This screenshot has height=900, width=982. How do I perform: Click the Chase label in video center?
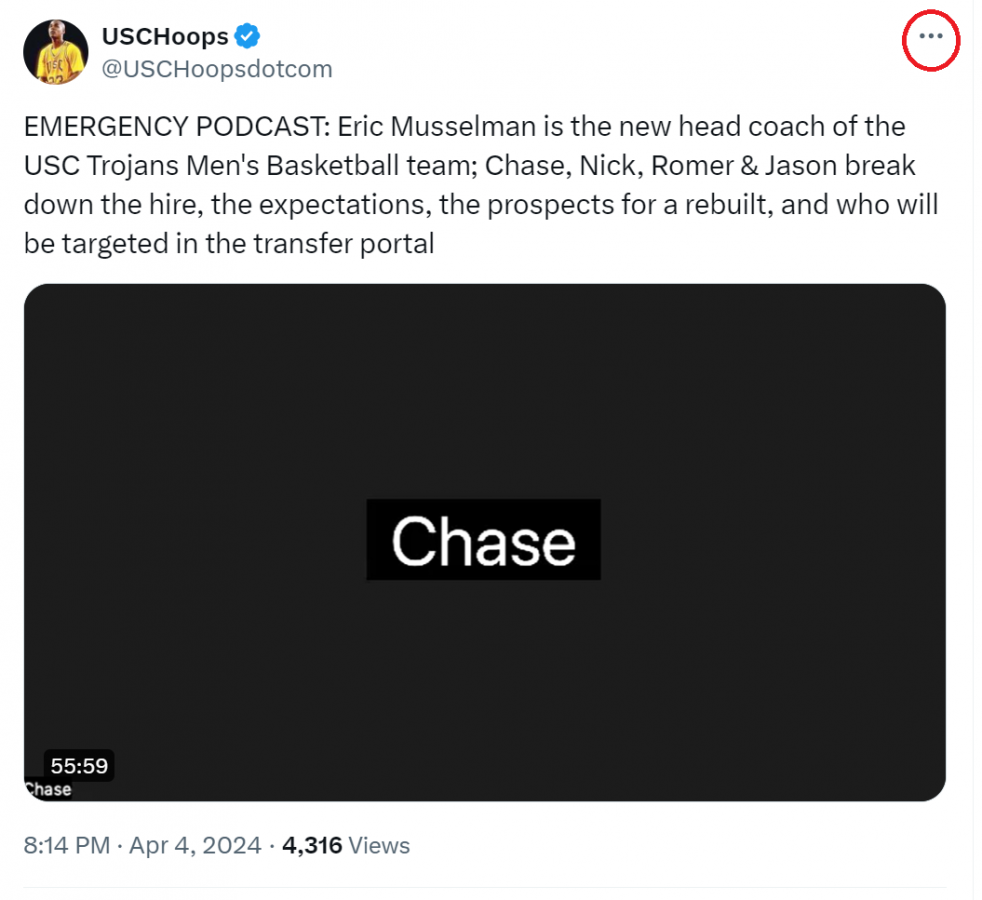(x=483, y=540)
